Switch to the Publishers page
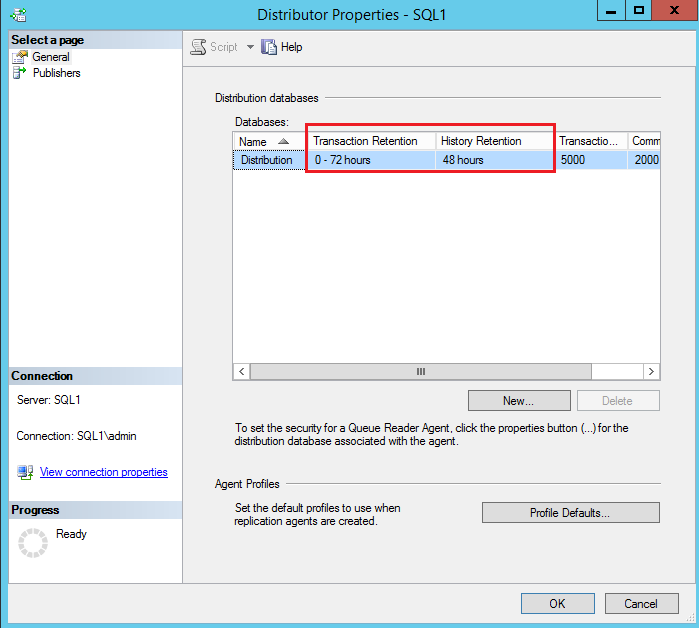This screenshot has width=699, height=628. point(57,73)
